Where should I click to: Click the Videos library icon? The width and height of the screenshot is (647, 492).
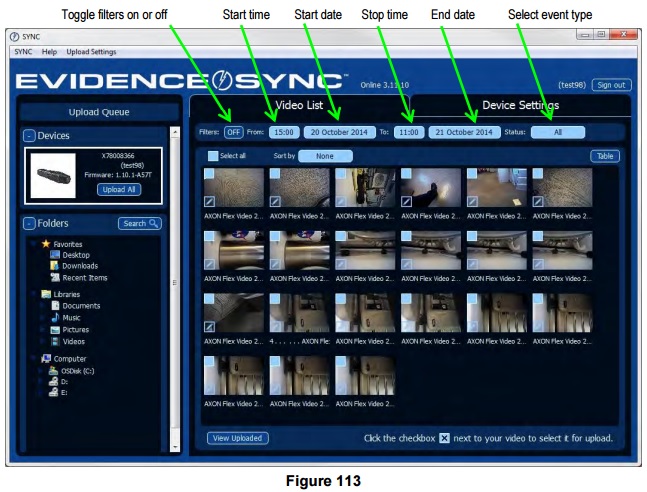tap(55, 341)
